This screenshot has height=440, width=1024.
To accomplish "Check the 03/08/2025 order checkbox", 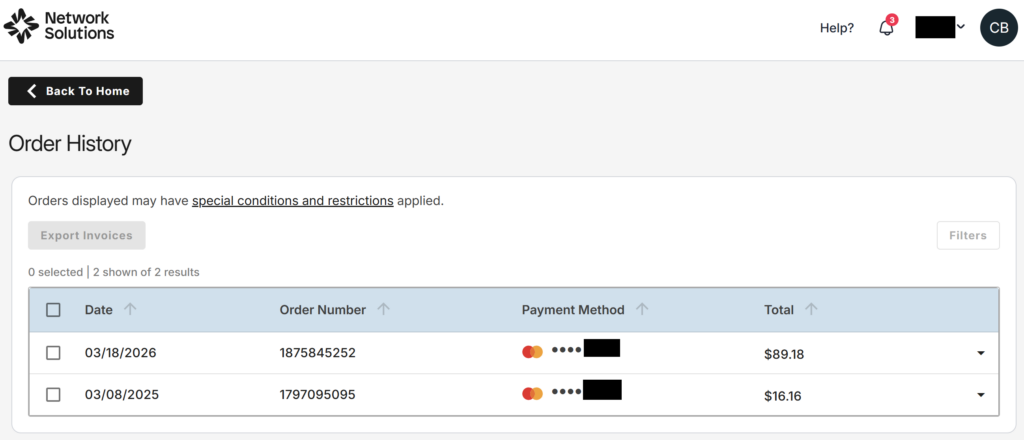I will pyautogui.click(x=54, y=395).
